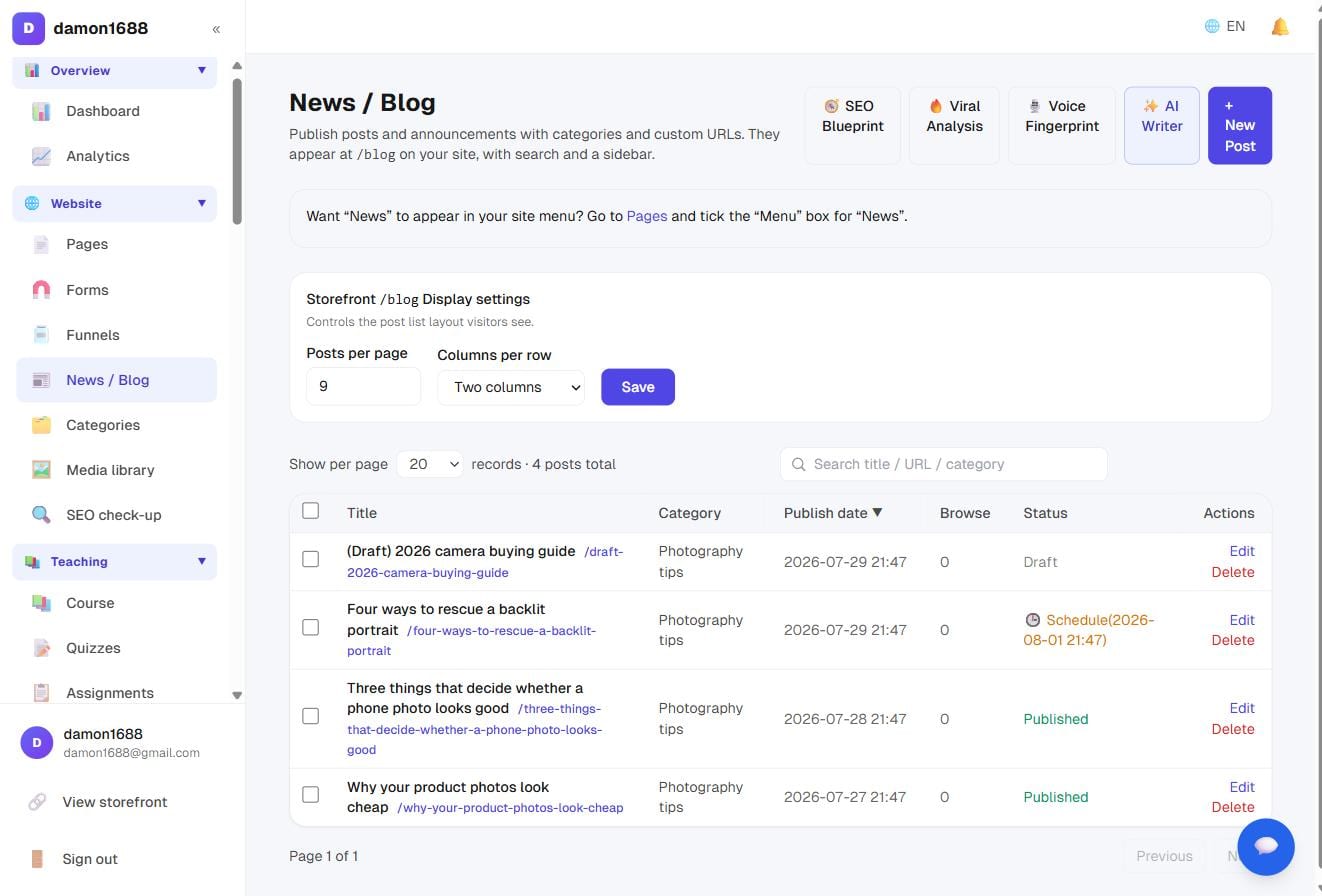
Task: Collapse the Website section arrow
Action: 201,203
